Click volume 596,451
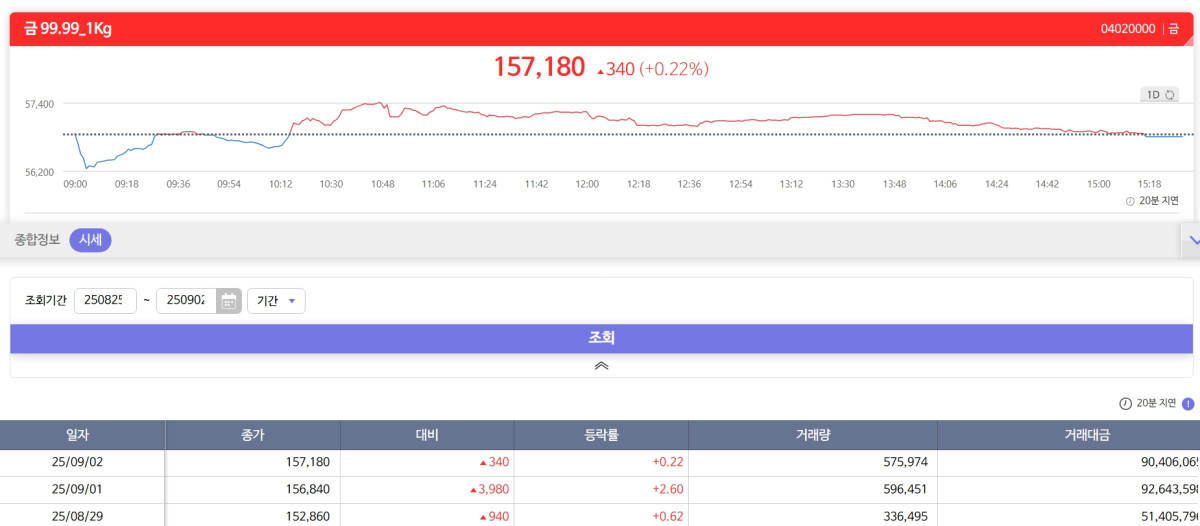The image size is (1200, 526). [x=905, y=489]
